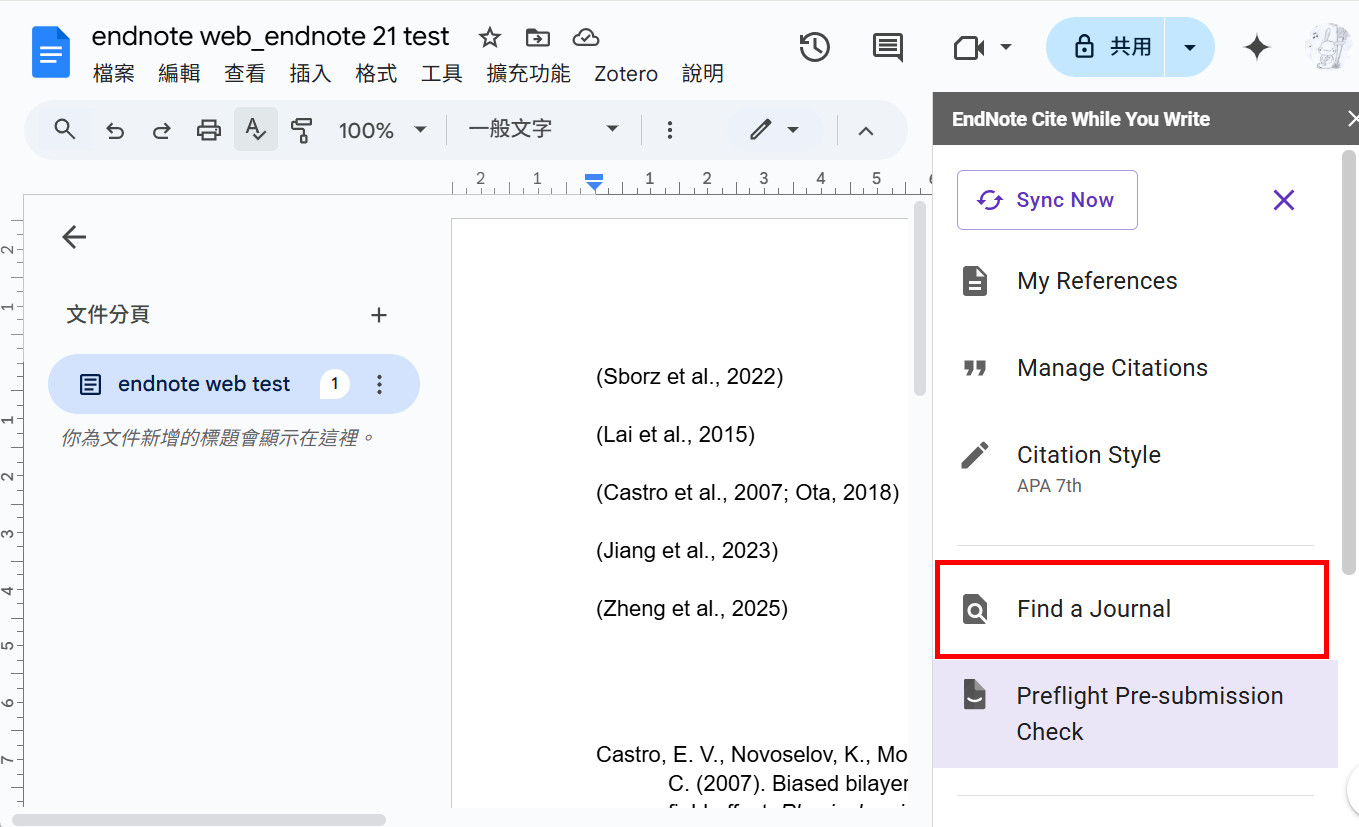Viewport: 1359px width, 827px height.
Task: Open the 100% zoom dropdown
Action: pos(383,130)
